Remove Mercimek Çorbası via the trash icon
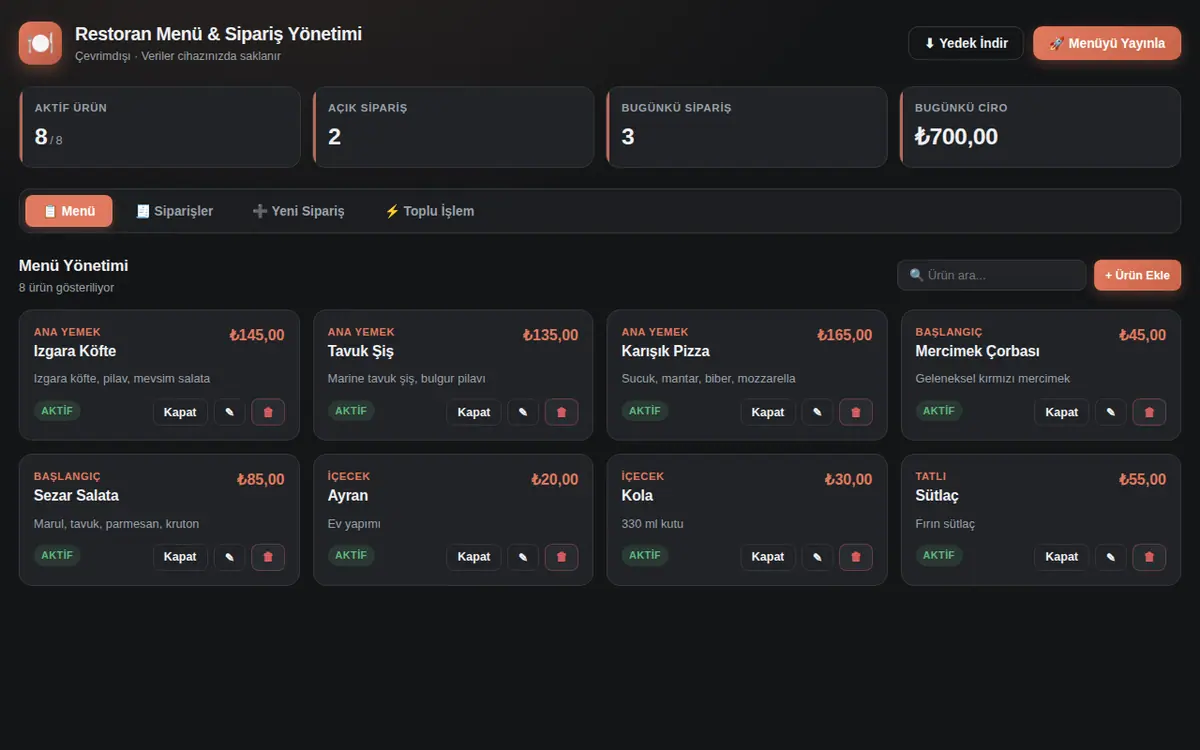The width and height of the screenshot is (1200, 750). click(x=1149, y=412)
